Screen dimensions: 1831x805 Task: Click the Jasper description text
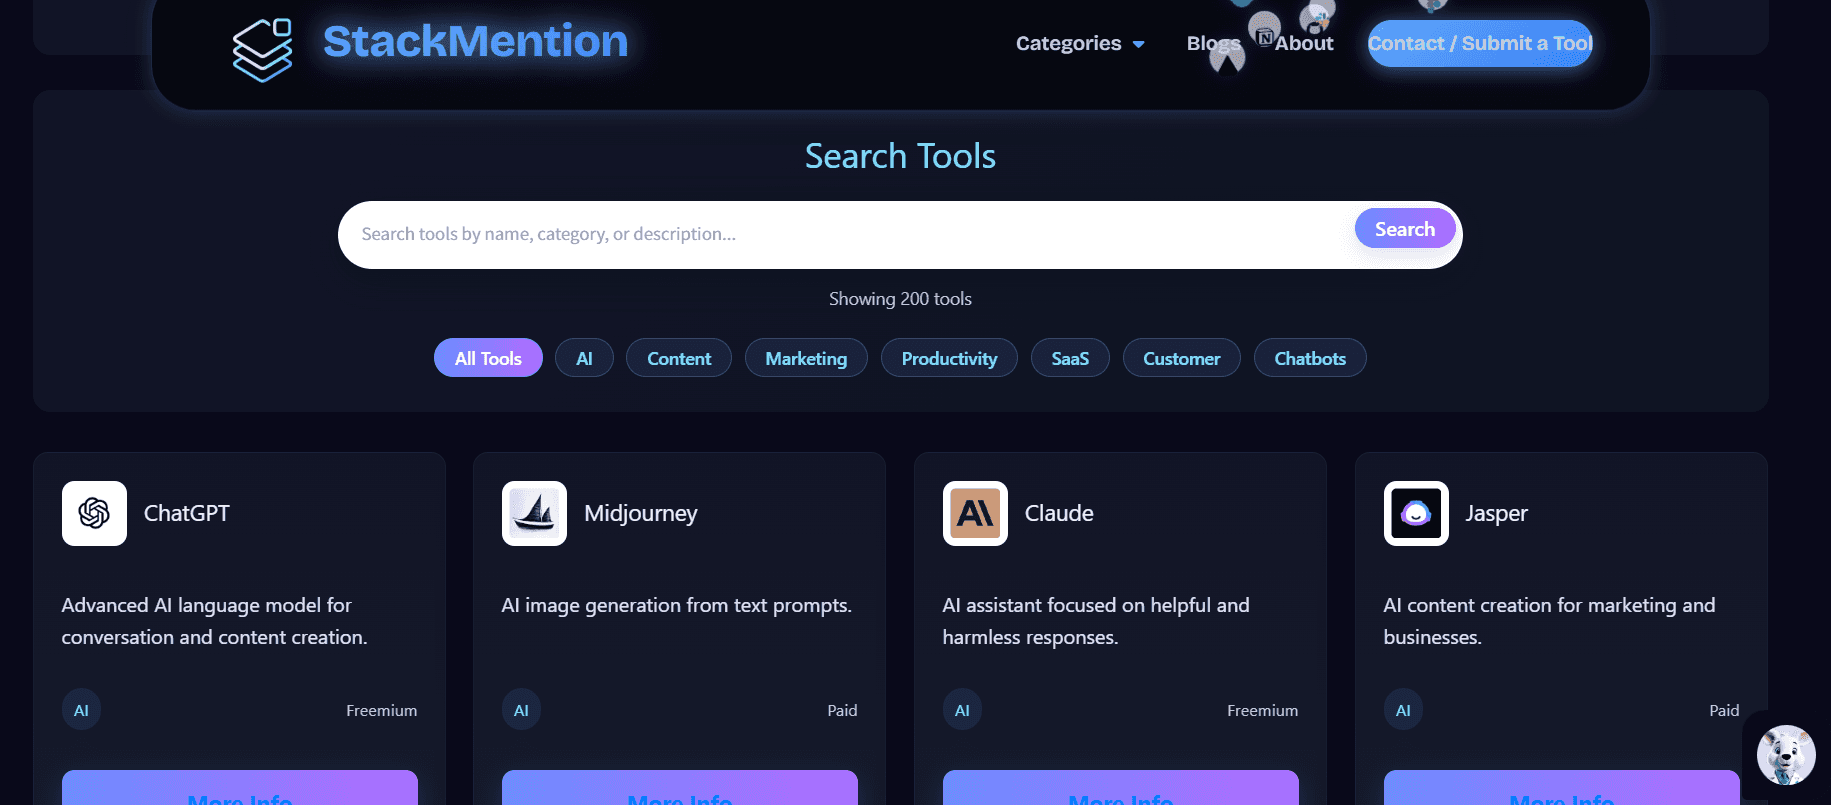[x=1549, y=621]
